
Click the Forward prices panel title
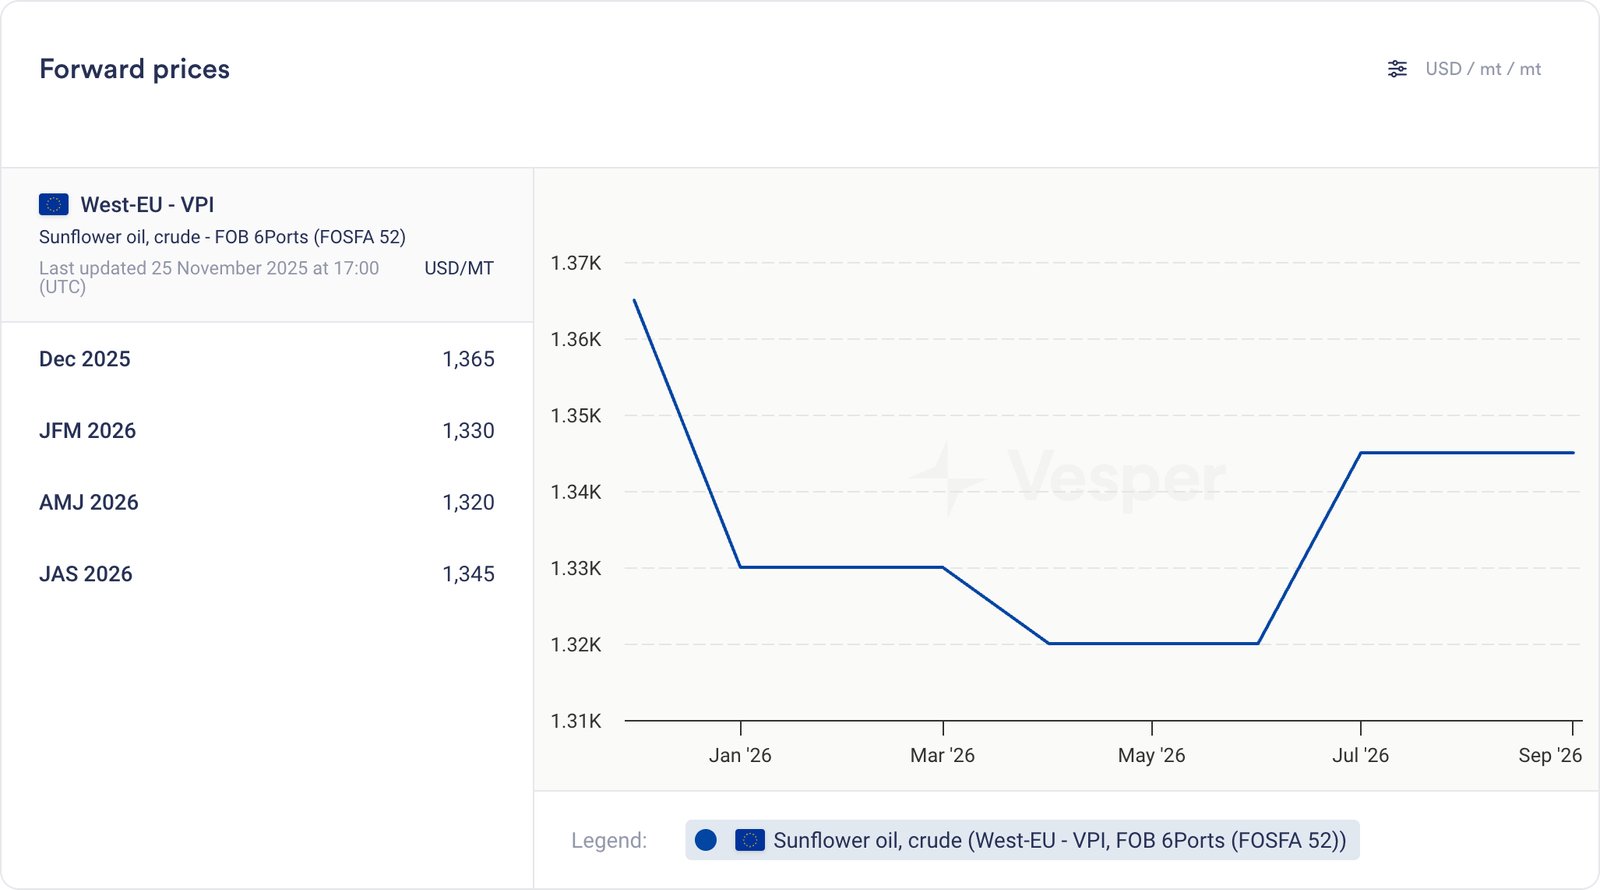135,69
